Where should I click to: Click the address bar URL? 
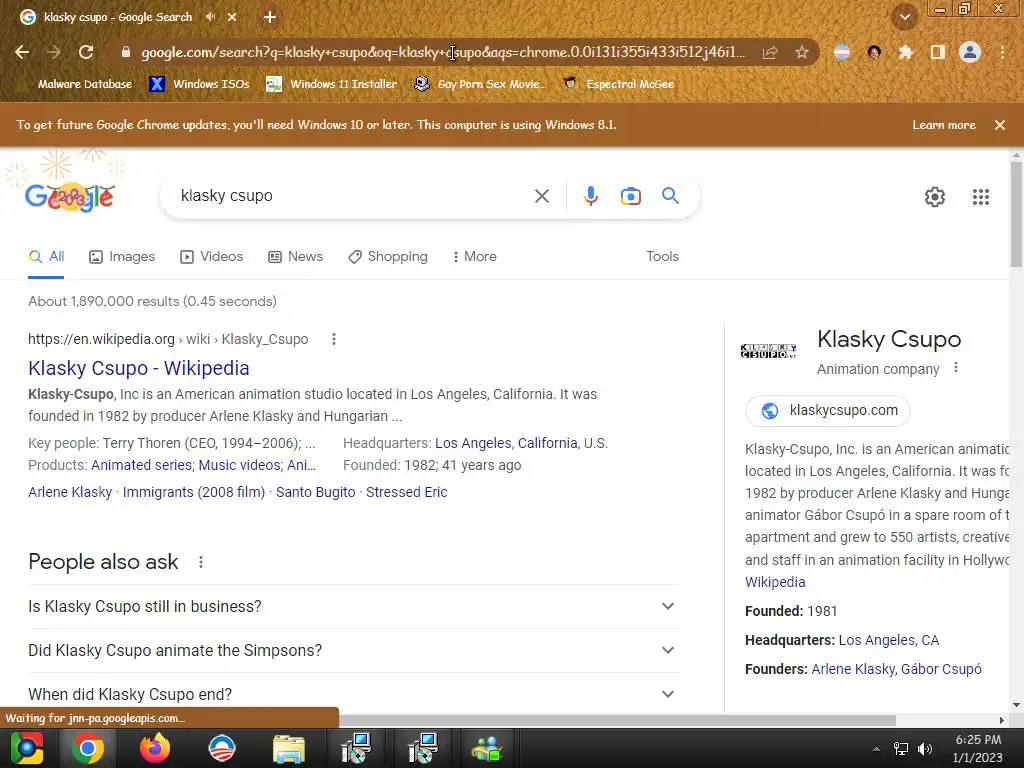[x=443, y=52]
